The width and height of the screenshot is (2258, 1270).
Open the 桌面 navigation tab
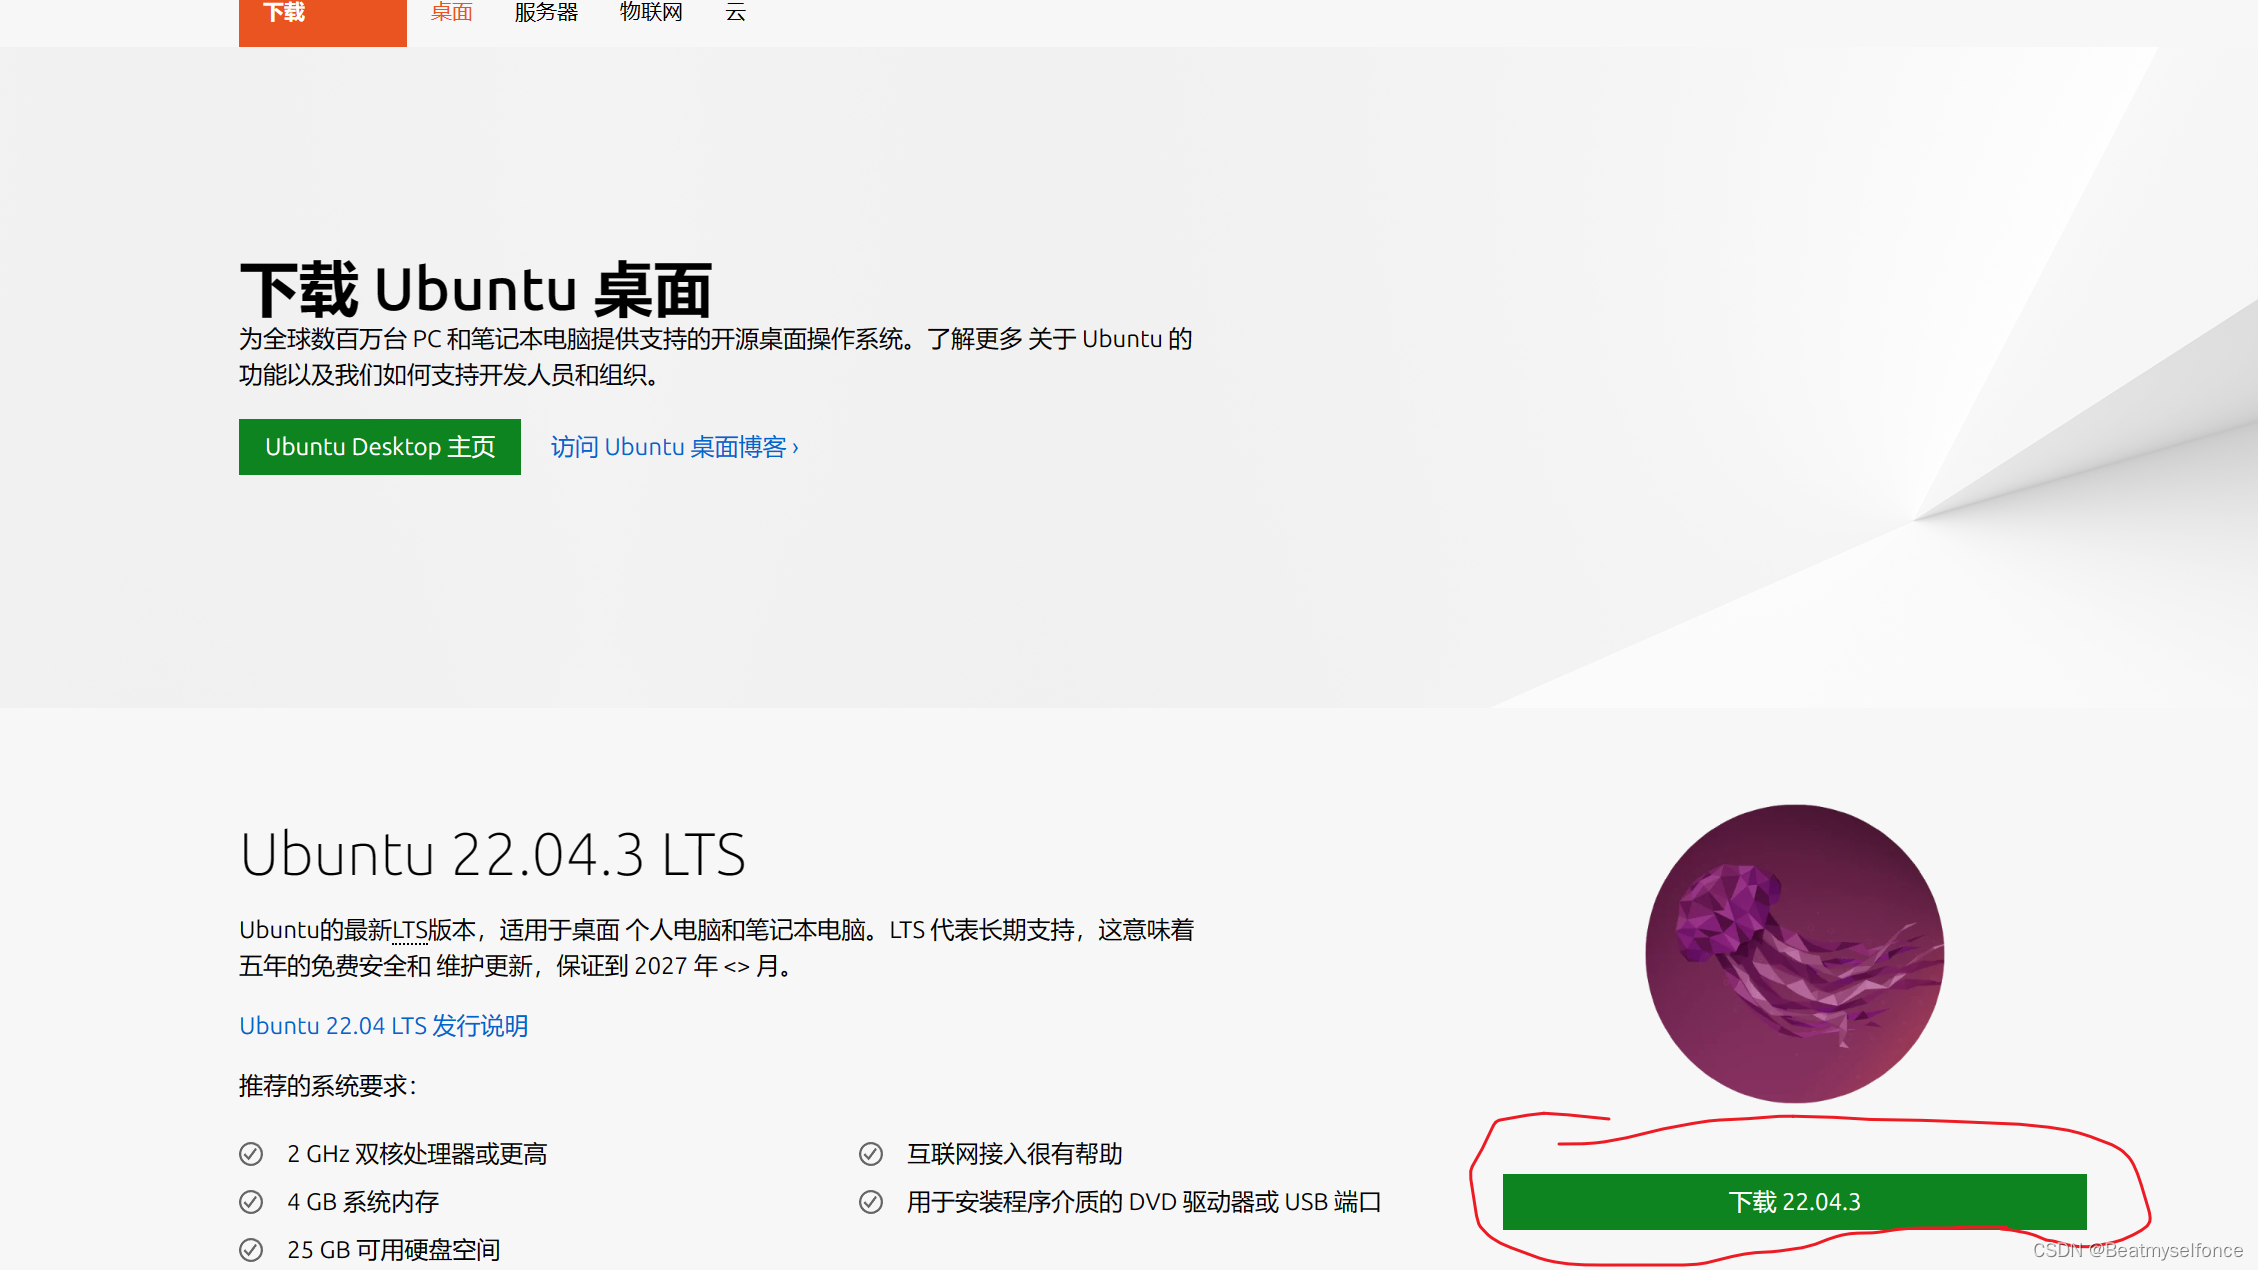click(x=450, y=12)
